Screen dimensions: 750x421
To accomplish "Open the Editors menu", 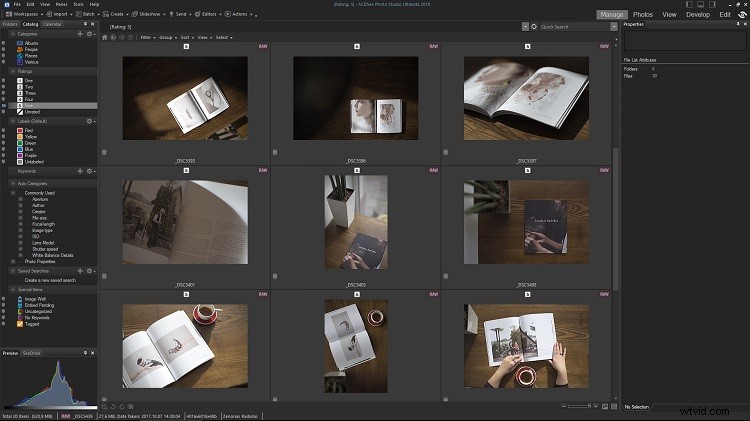I will (x=208, y=14).
